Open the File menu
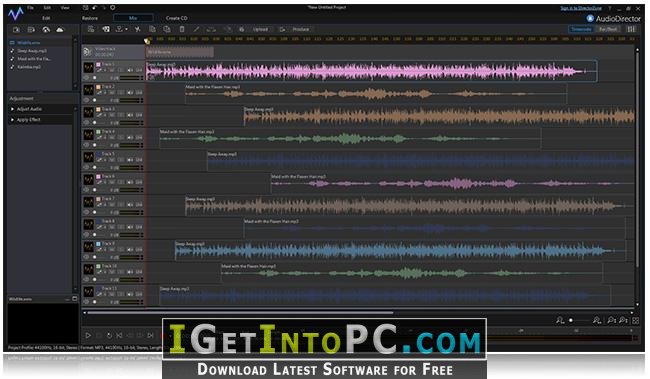650x379 pixels. pyautogui.click(x=30, y=8)
